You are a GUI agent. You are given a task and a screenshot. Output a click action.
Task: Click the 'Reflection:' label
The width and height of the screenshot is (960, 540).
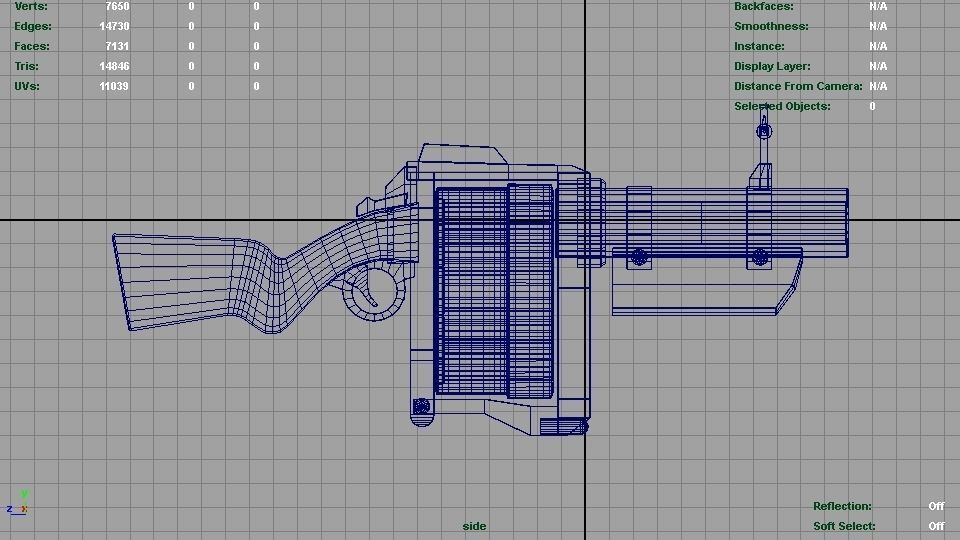(x=842, y=506)
